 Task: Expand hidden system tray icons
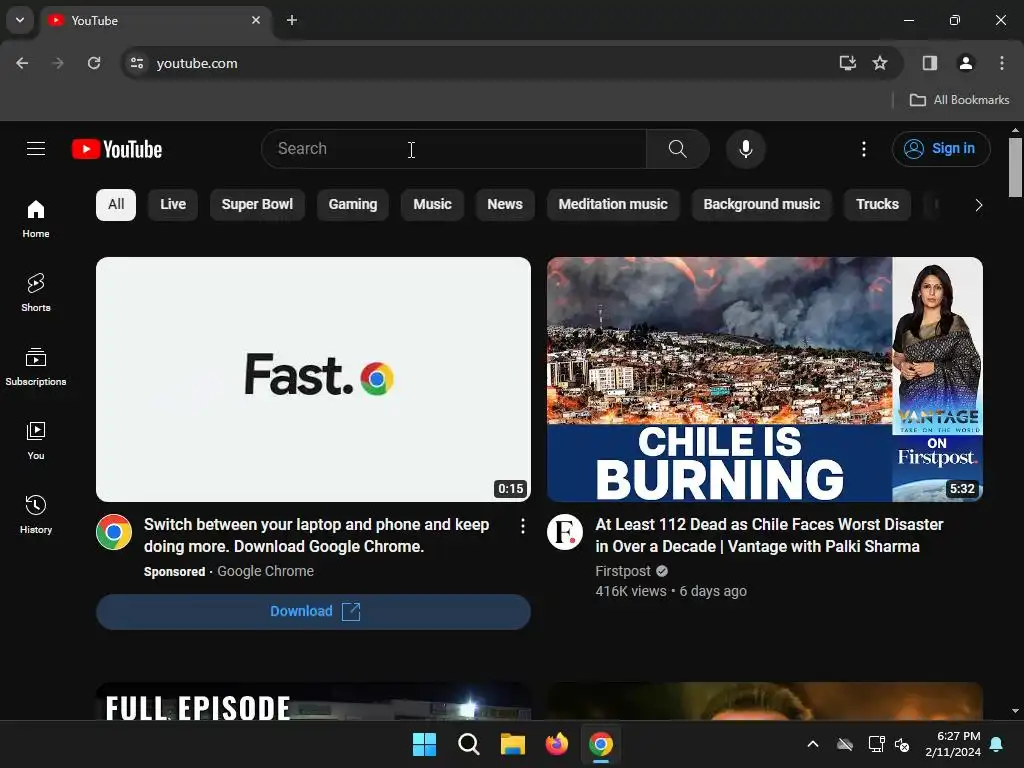[812, 744]
